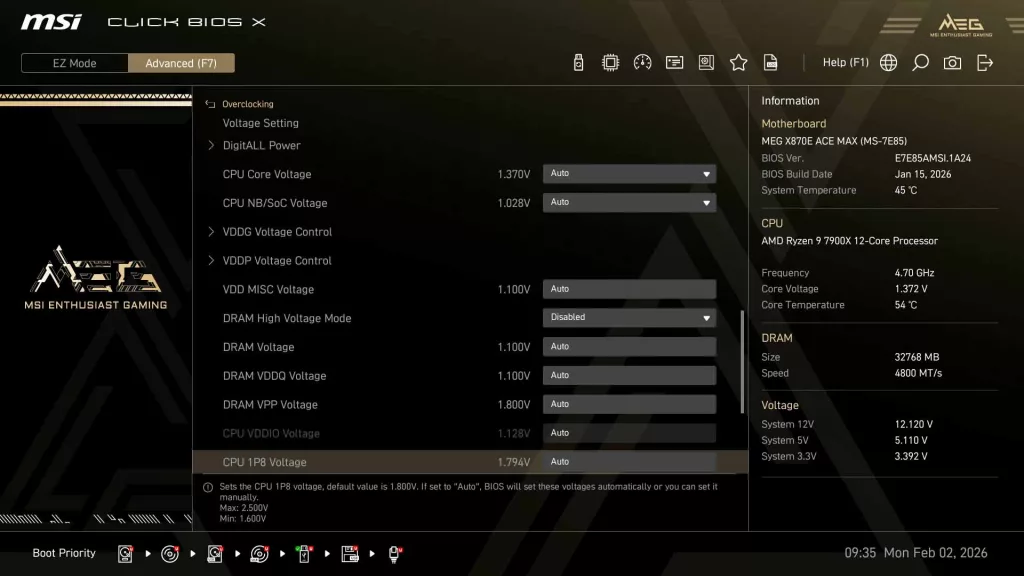Select the first hard drive in Boot Priority
The image size is (1024, 576).
pos(124,553)
